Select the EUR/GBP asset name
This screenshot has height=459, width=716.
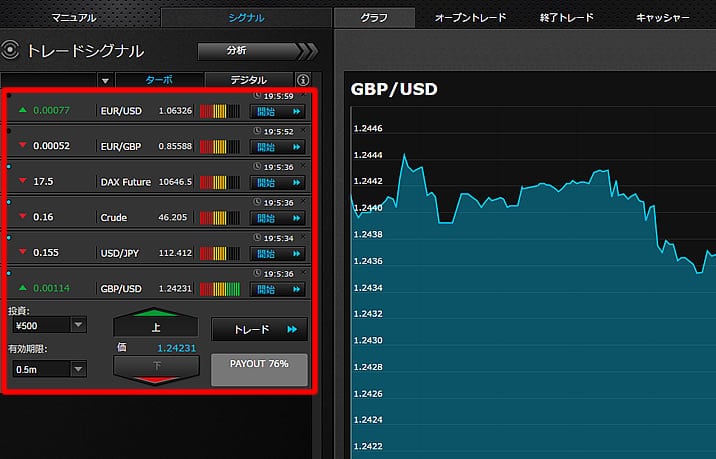click(121, 147)
